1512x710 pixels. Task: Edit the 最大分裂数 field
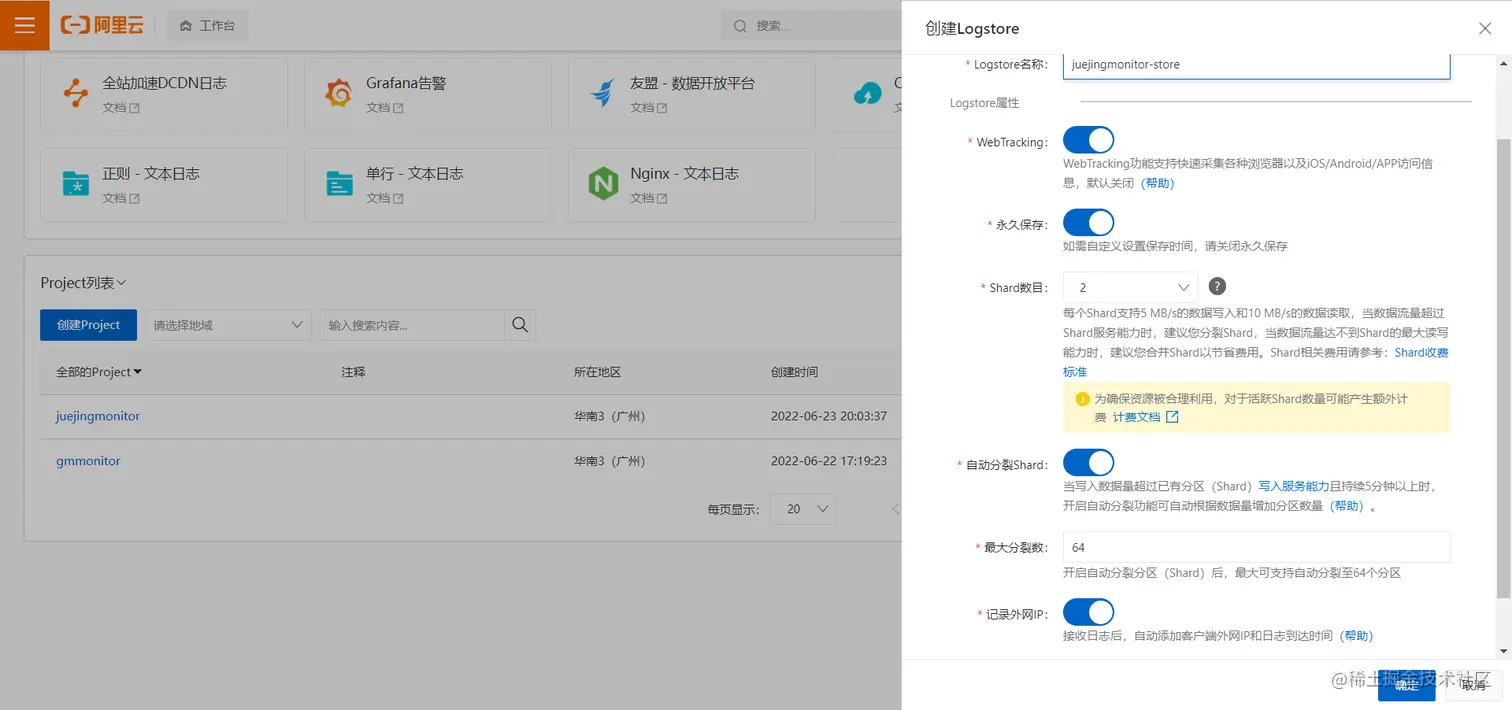[1256, 547]
